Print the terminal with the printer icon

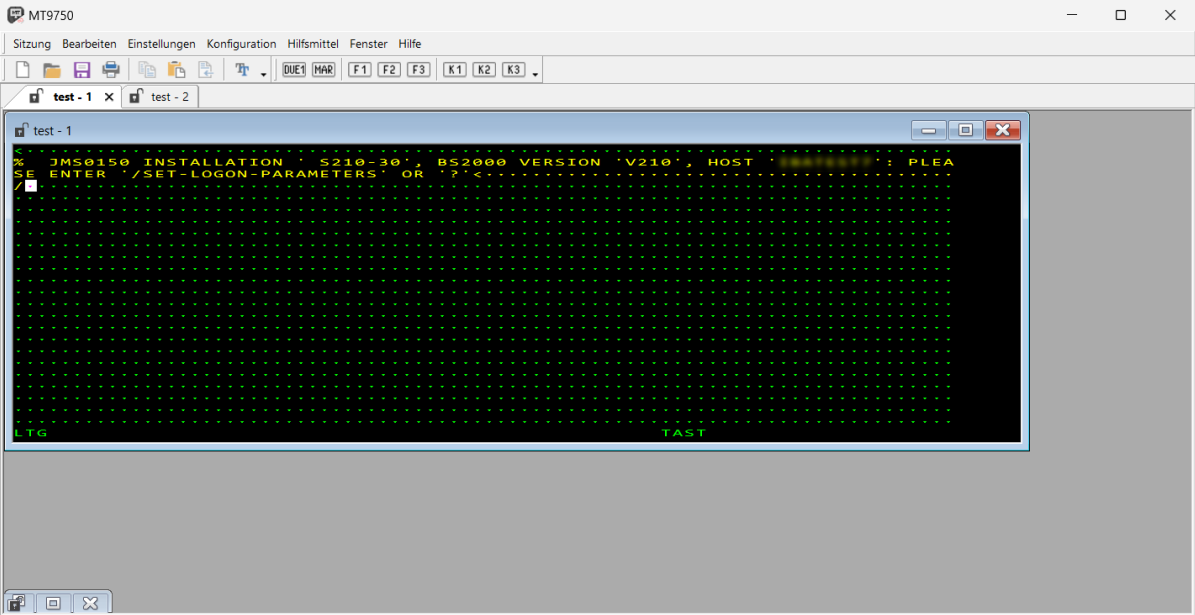(111, 70)
